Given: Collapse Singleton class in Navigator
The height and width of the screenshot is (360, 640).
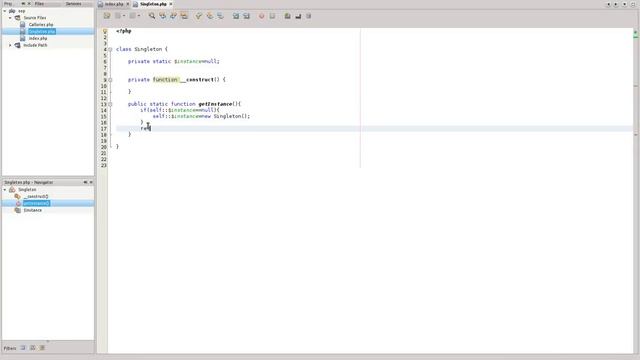Looking at the screenshot, I should pos(5,190).
